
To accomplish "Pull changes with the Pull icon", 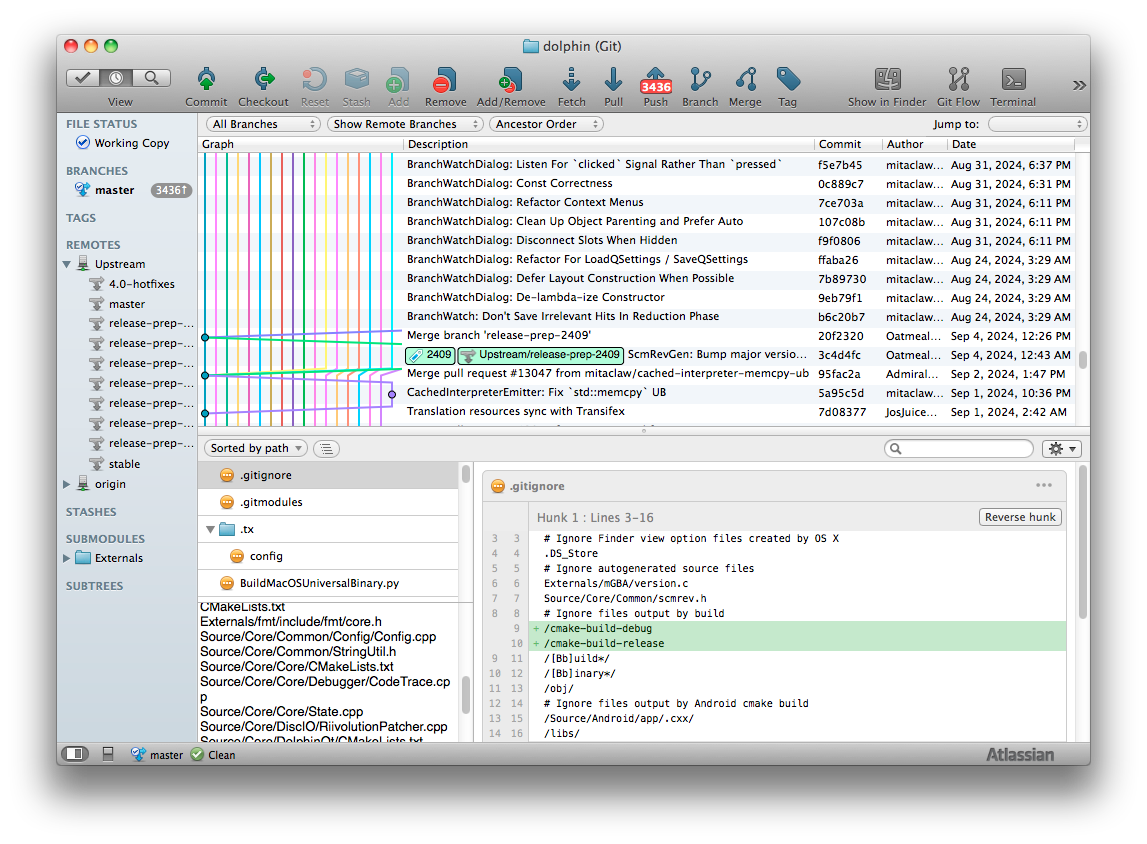I will (x=613, y=80).
